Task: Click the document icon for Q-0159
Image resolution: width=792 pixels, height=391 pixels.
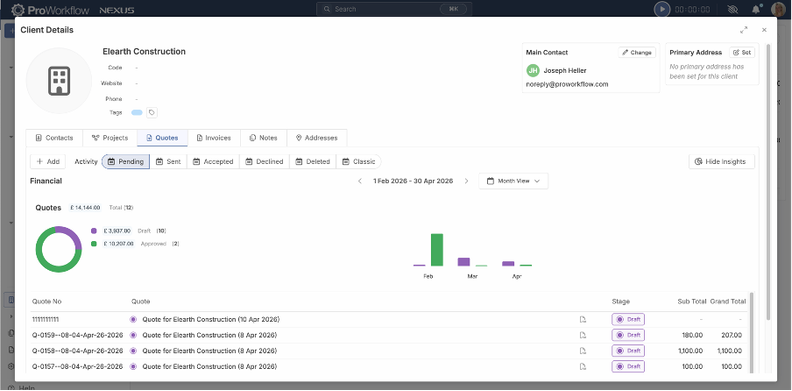Action: point(583,335)
